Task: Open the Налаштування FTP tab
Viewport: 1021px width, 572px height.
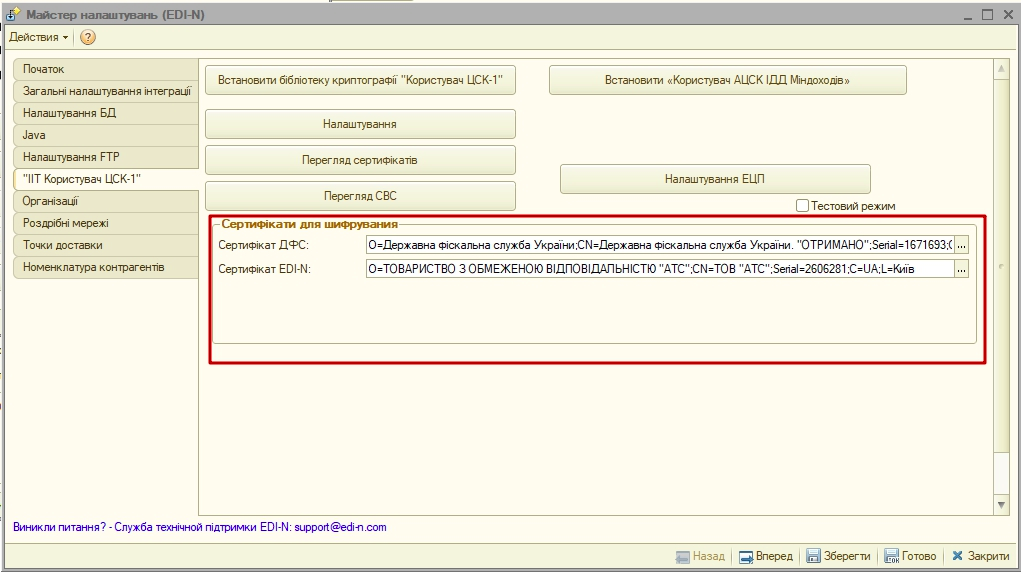Action: (105, 157)
